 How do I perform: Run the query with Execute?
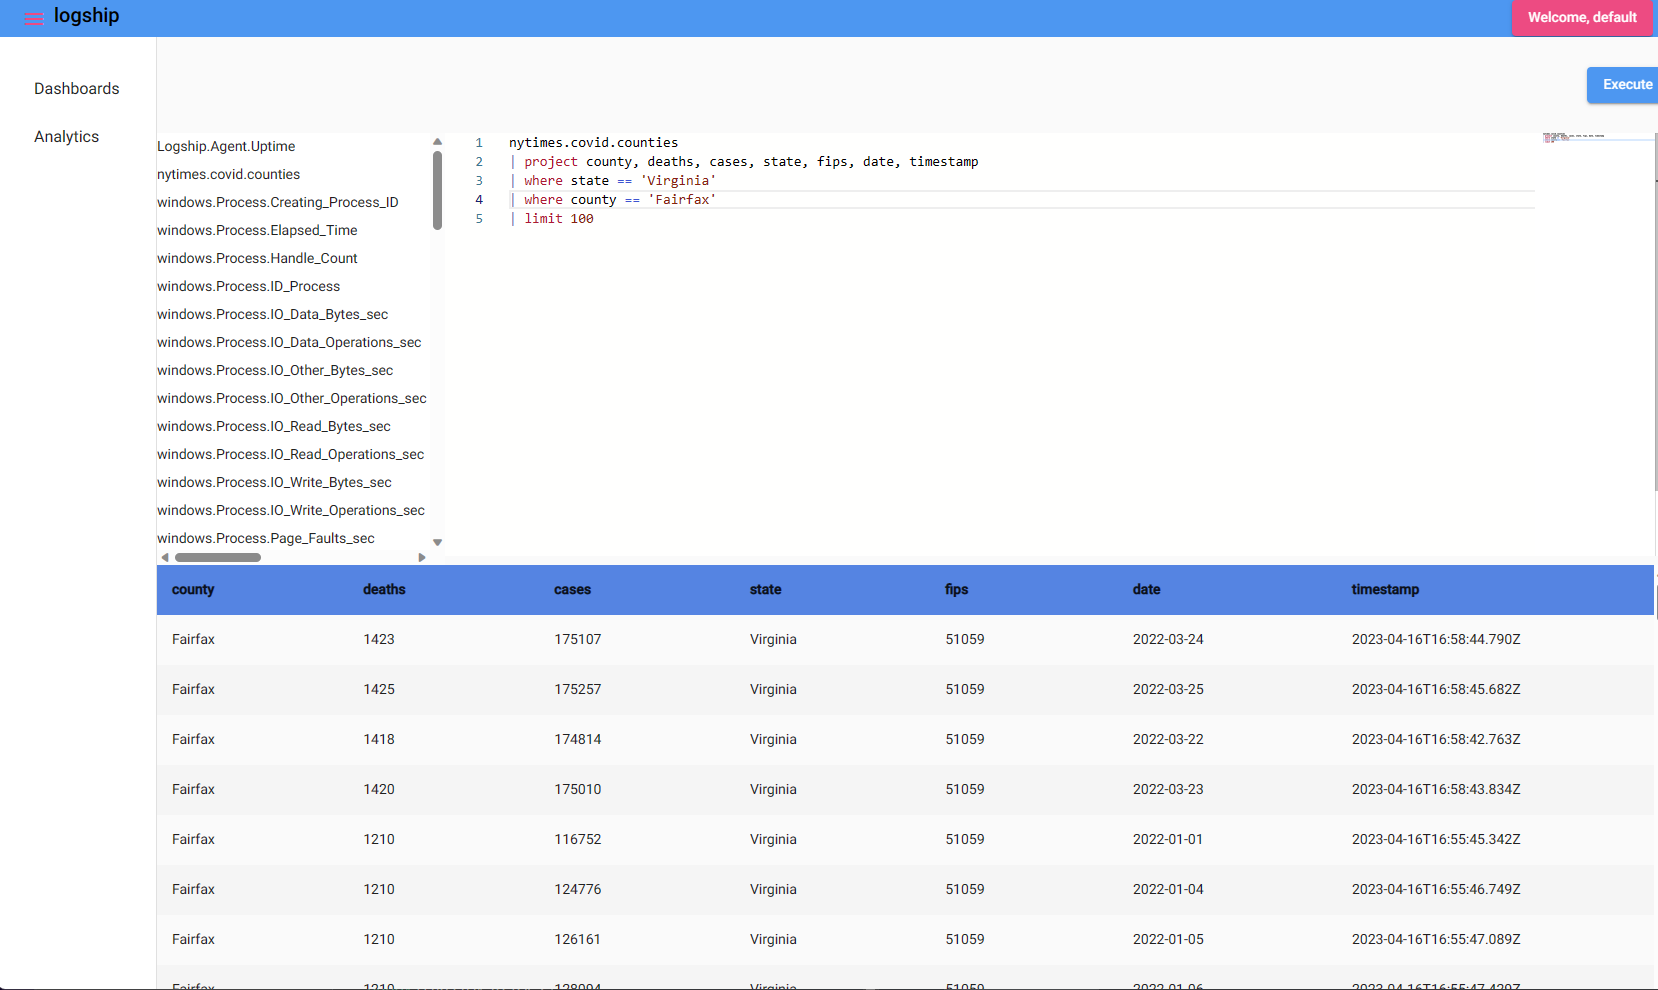(x=1625, y=85)
